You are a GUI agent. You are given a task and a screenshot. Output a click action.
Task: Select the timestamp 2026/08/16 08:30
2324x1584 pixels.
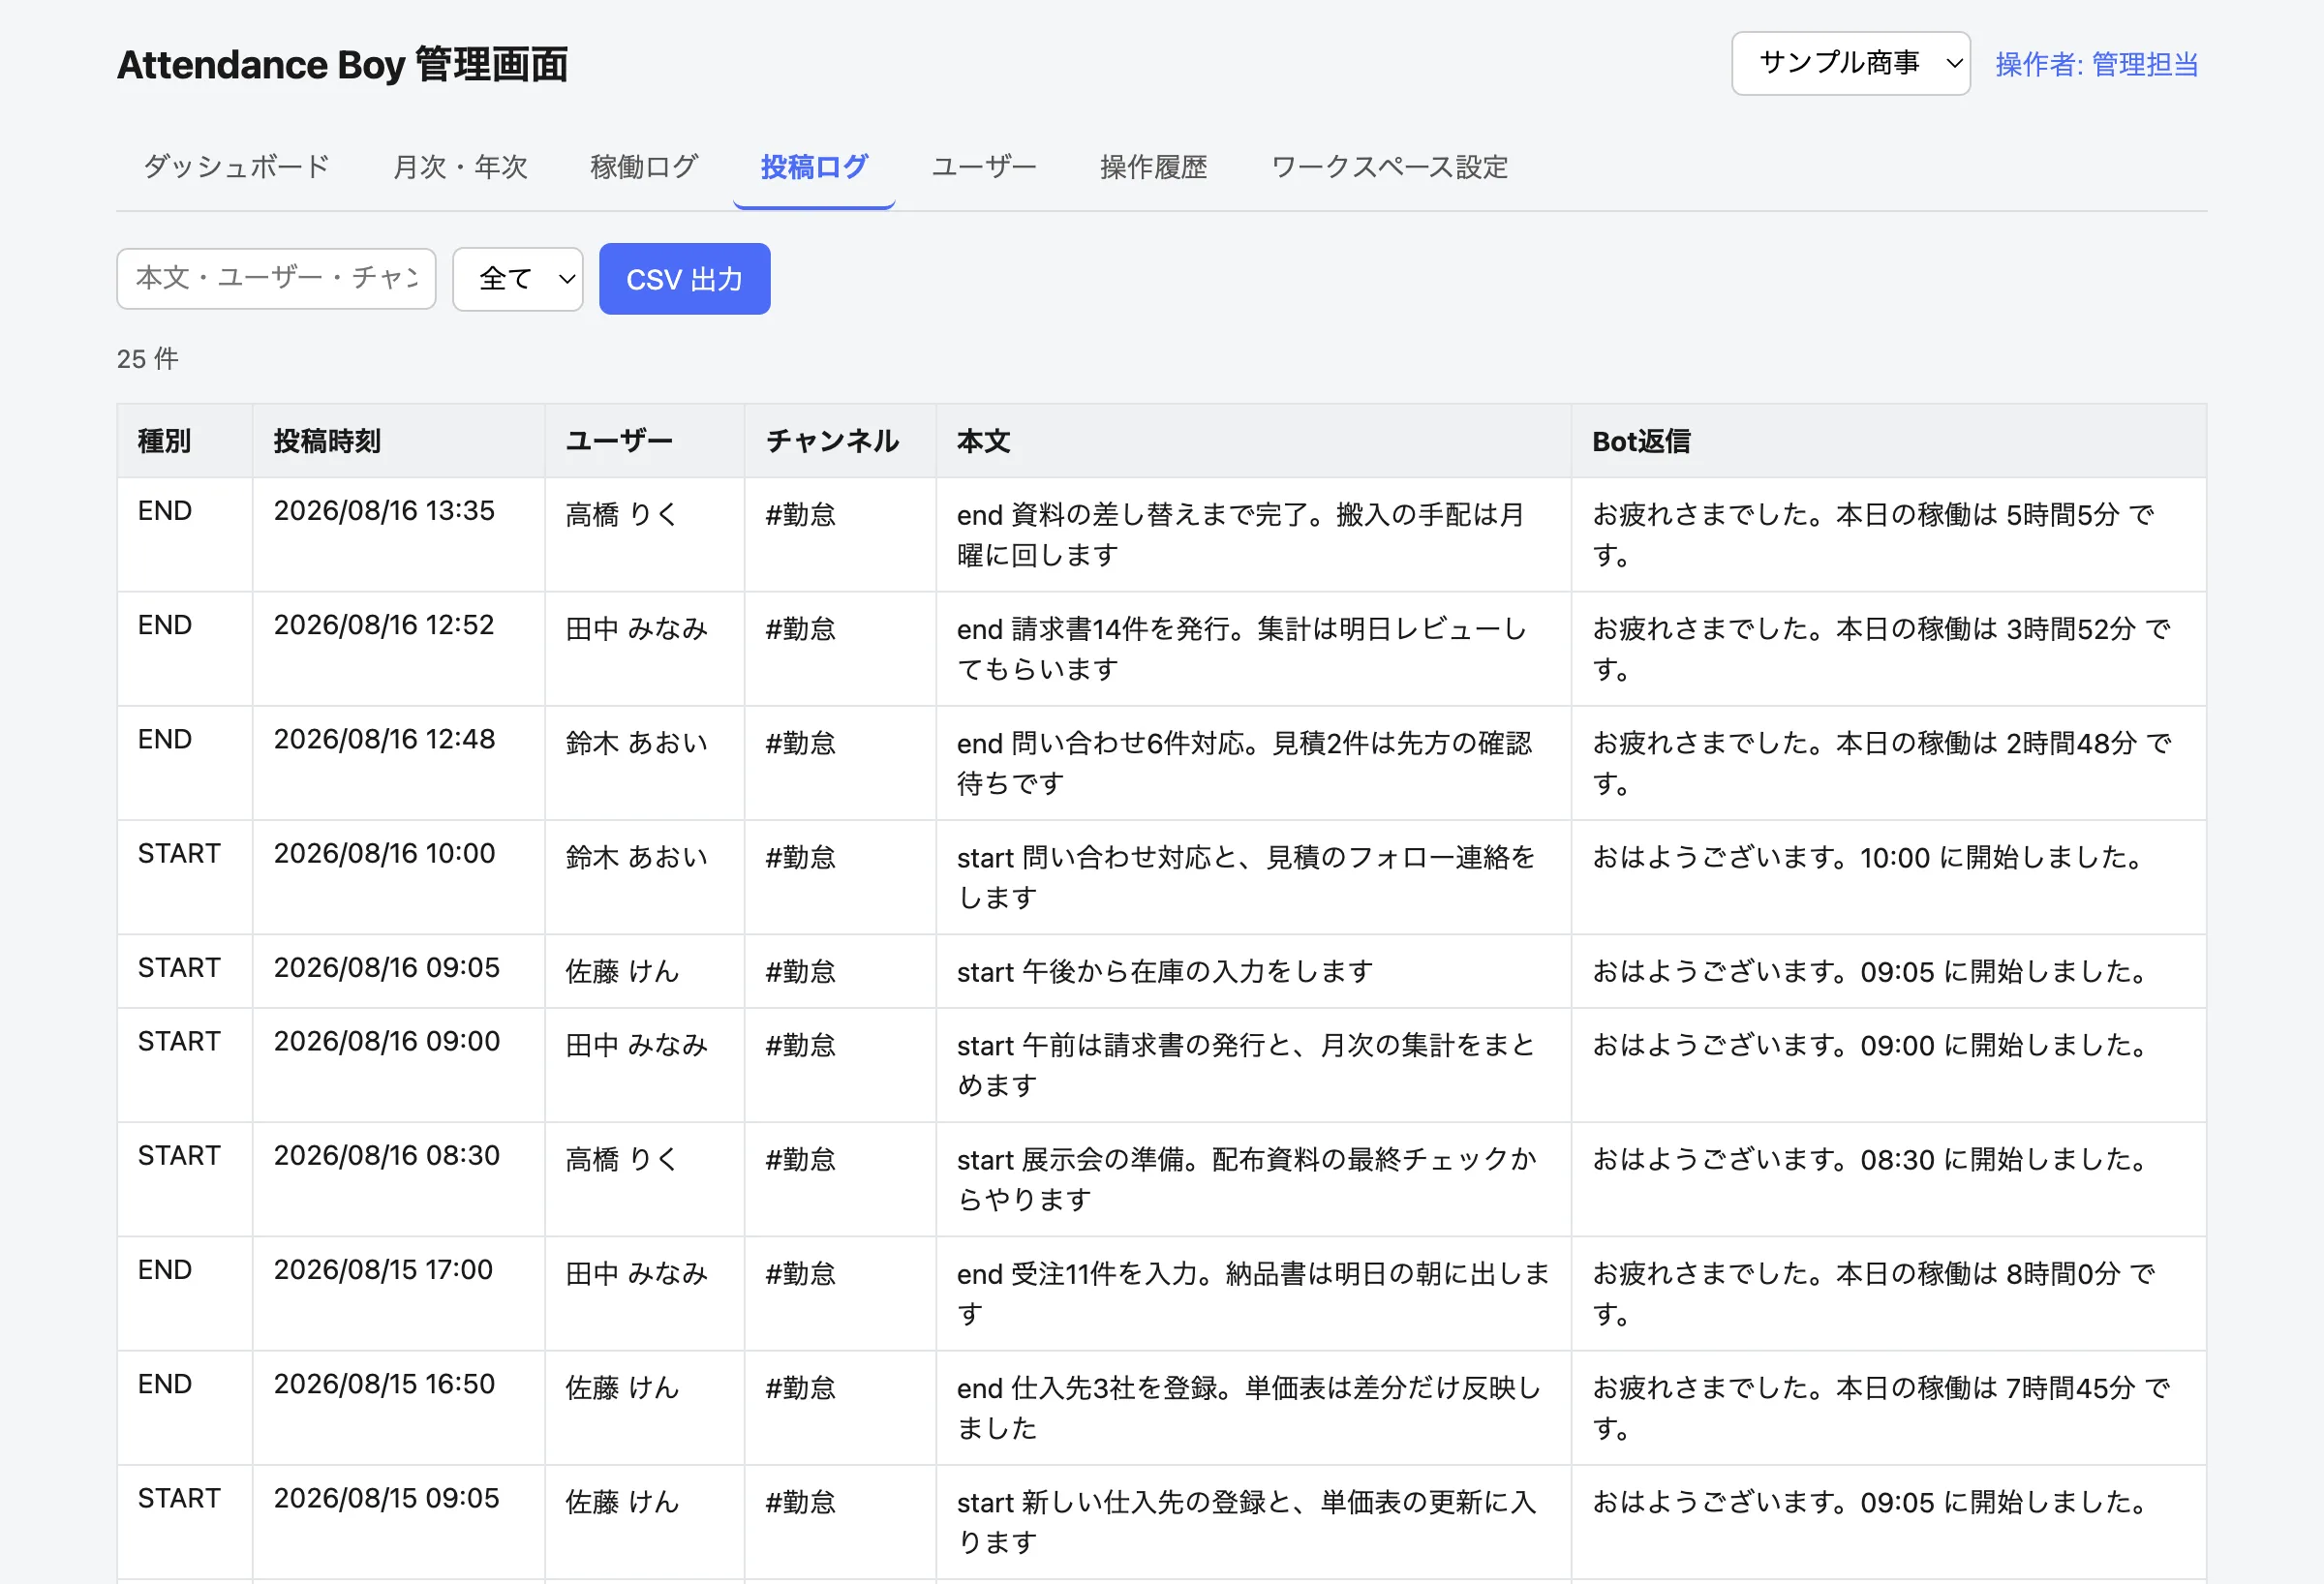click(387, 1155)
